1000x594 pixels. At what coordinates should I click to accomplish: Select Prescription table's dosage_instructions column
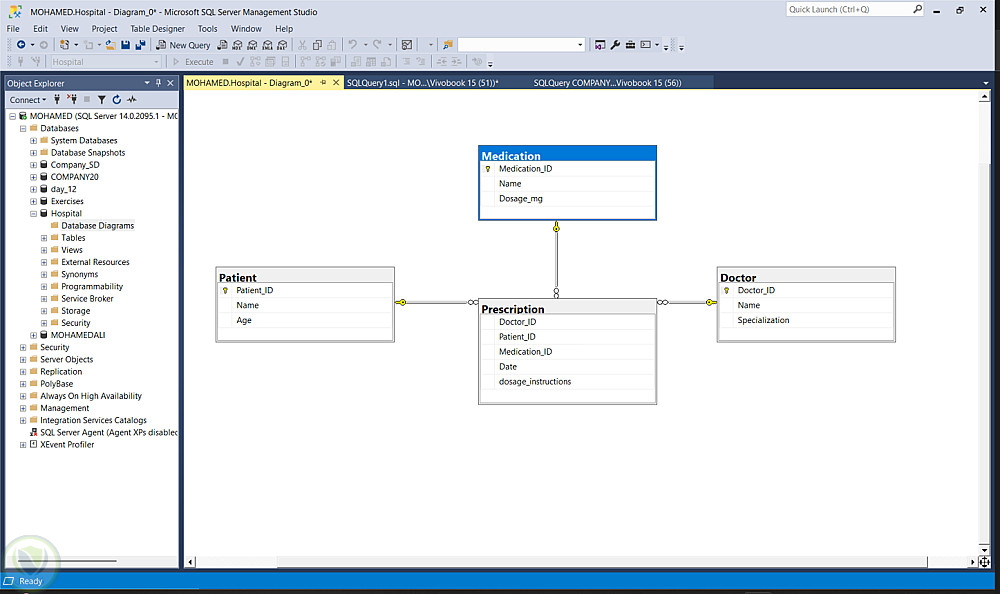click(567, 382)
